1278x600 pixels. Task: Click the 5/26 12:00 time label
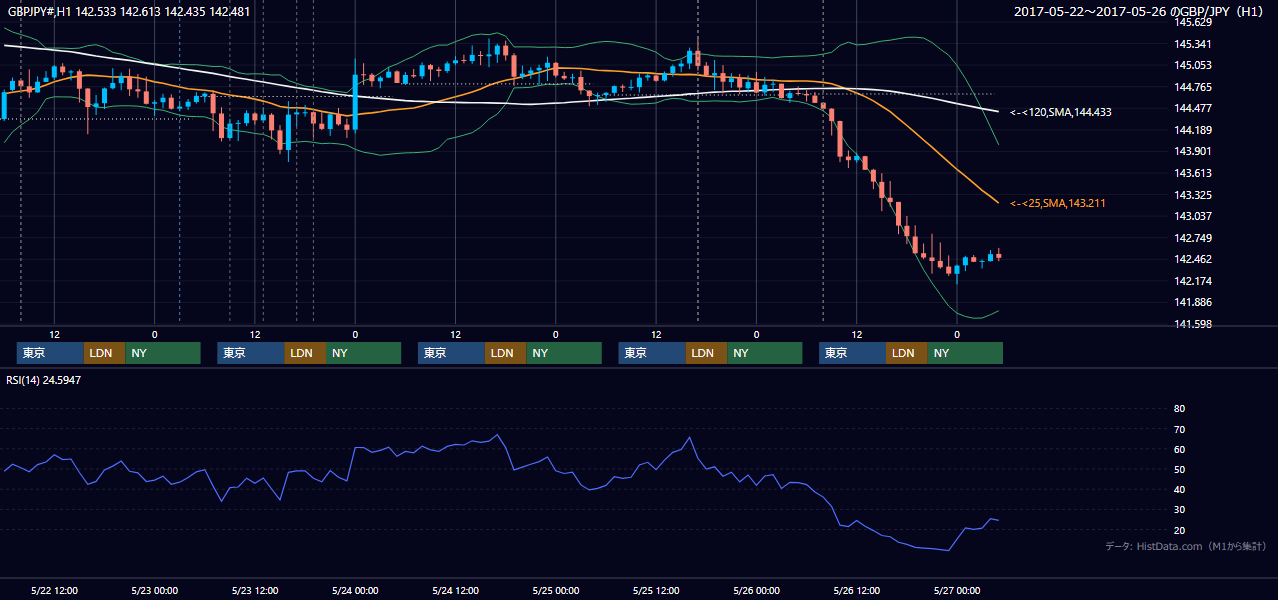click(856, 590)
